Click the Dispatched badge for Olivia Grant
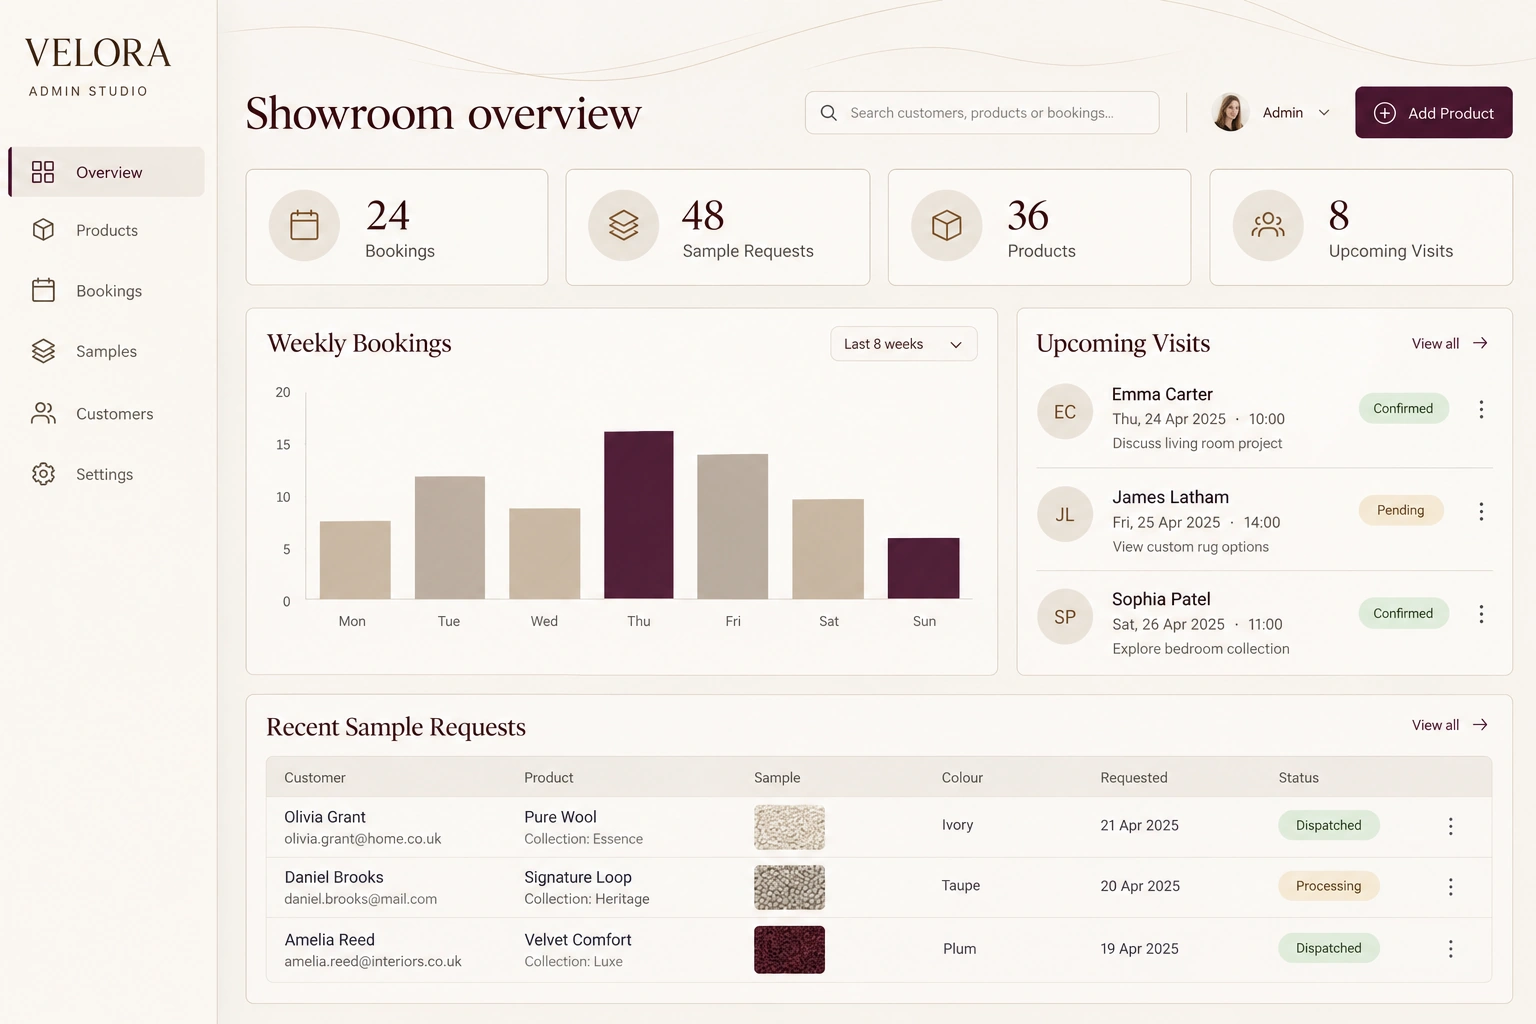 click(x=1328, y=825)
